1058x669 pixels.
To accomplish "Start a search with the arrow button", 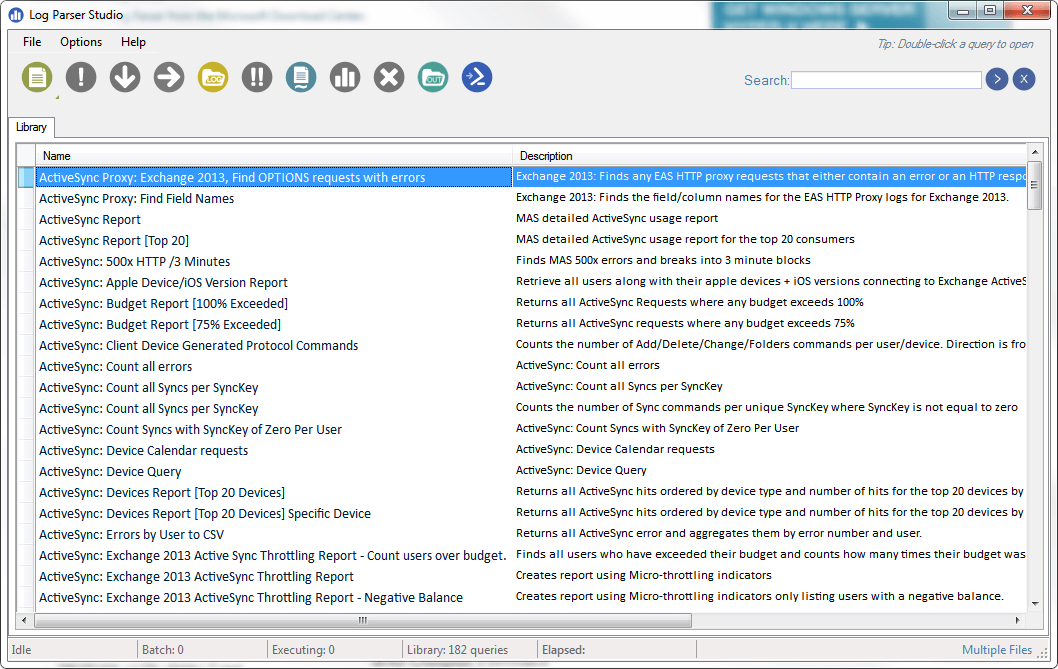I will [996, 79].
